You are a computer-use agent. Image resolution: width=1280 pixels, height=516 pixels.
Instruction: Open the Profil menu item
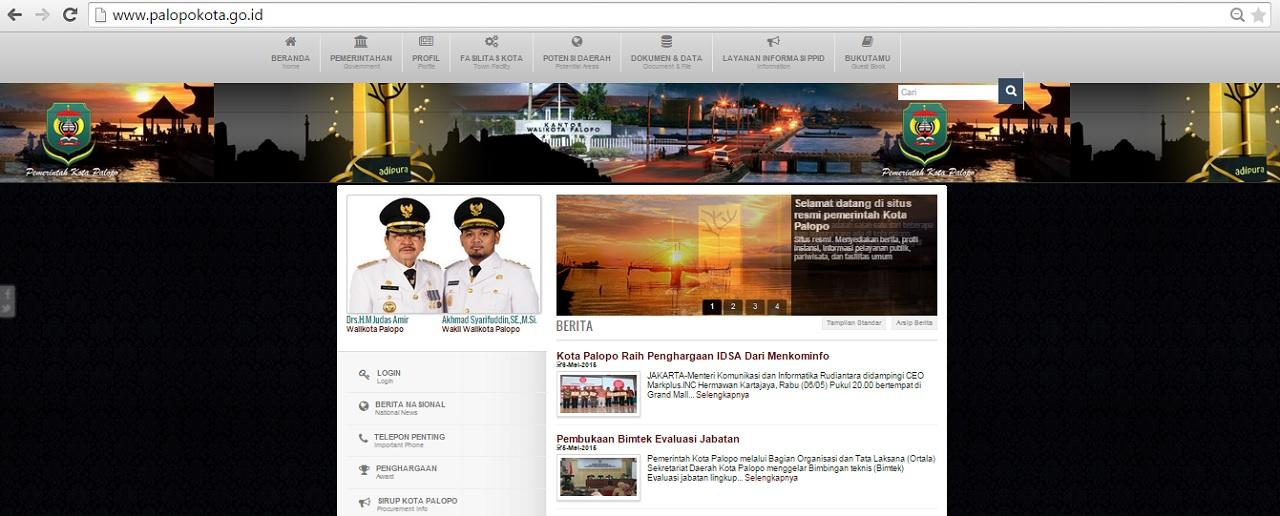click(x=426, y=53)
